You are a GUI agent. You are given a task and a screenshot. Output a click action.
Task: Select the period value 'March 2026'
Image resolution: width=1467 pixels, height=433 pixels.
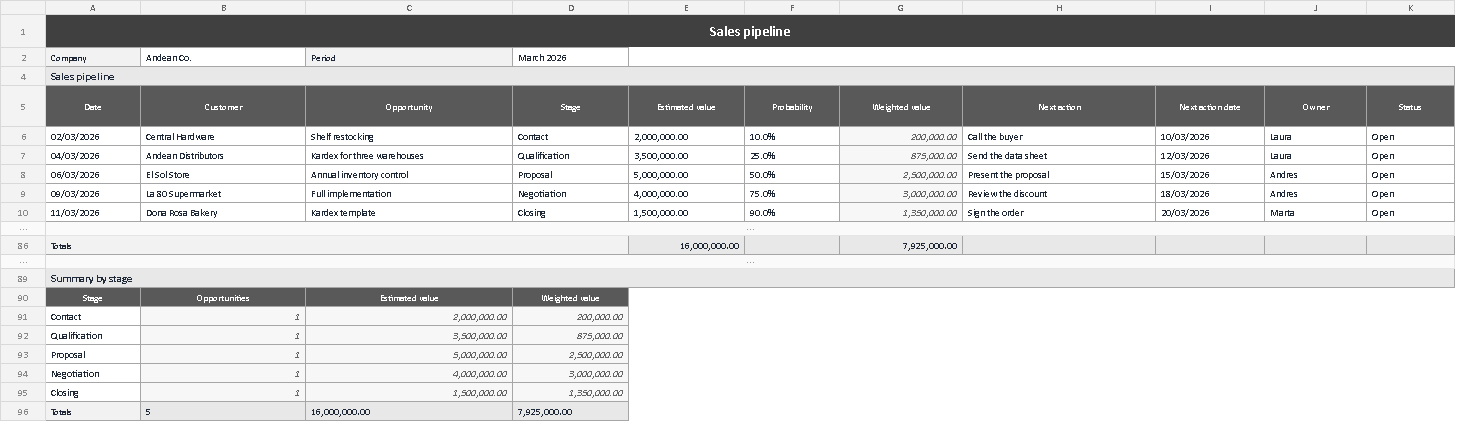[571, 58]
